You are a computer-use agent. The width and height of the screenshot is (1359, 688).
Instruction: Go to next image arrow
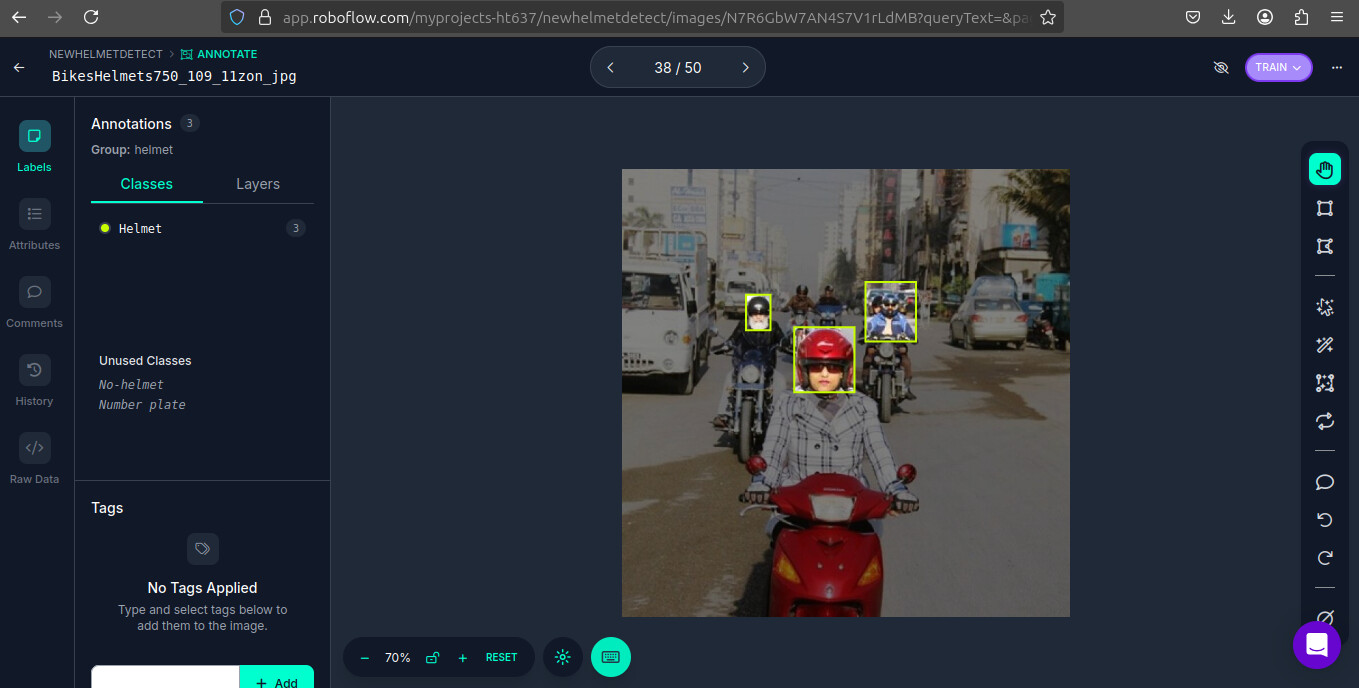click(x=745, y=67)
